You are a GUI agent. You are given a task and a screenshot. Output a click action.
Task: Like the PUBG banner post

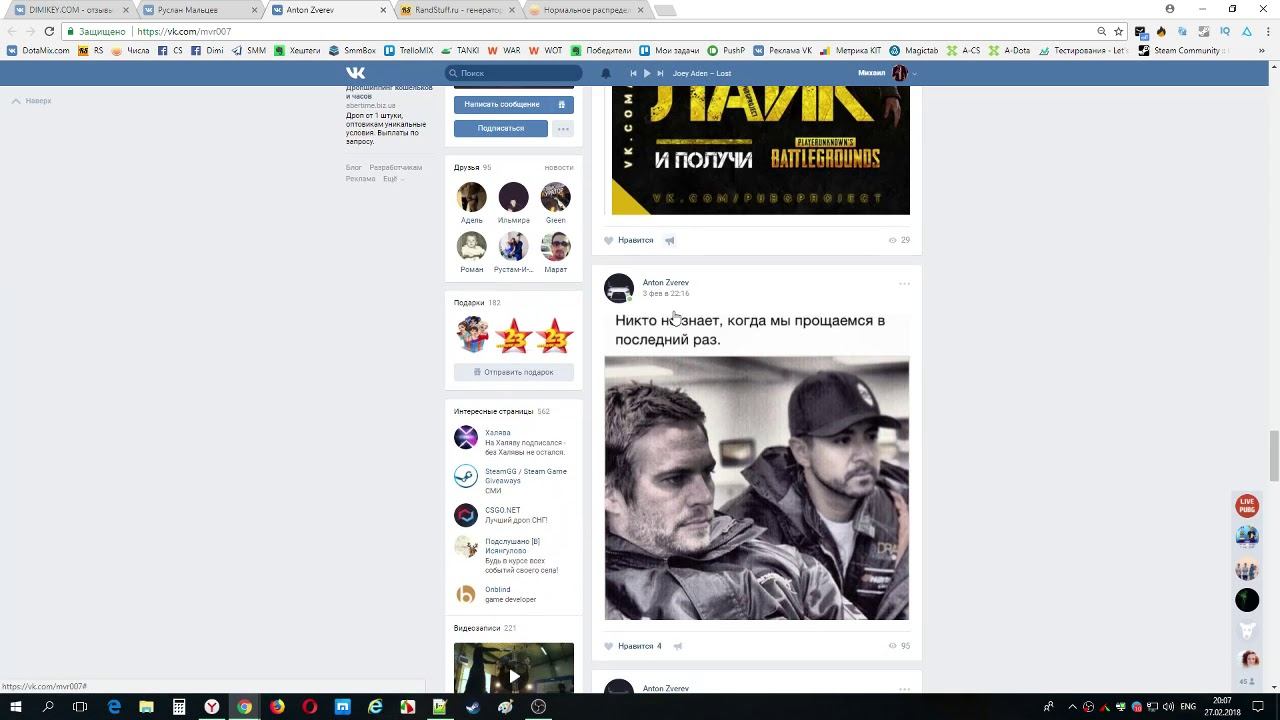tap(628, 240)
